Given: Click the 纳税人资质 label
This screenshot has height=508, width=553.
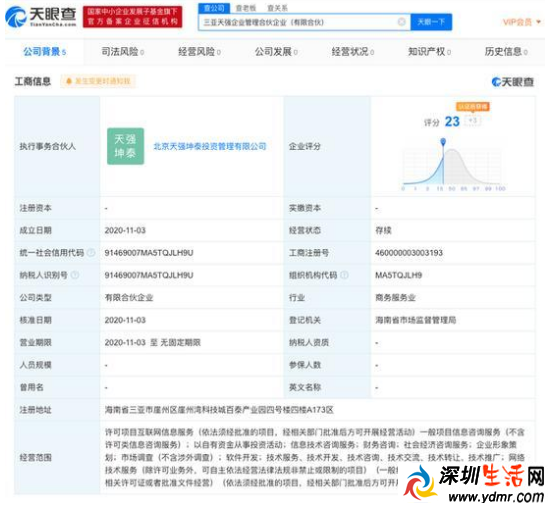Looking at the screenshot, I should pos(309,343).
